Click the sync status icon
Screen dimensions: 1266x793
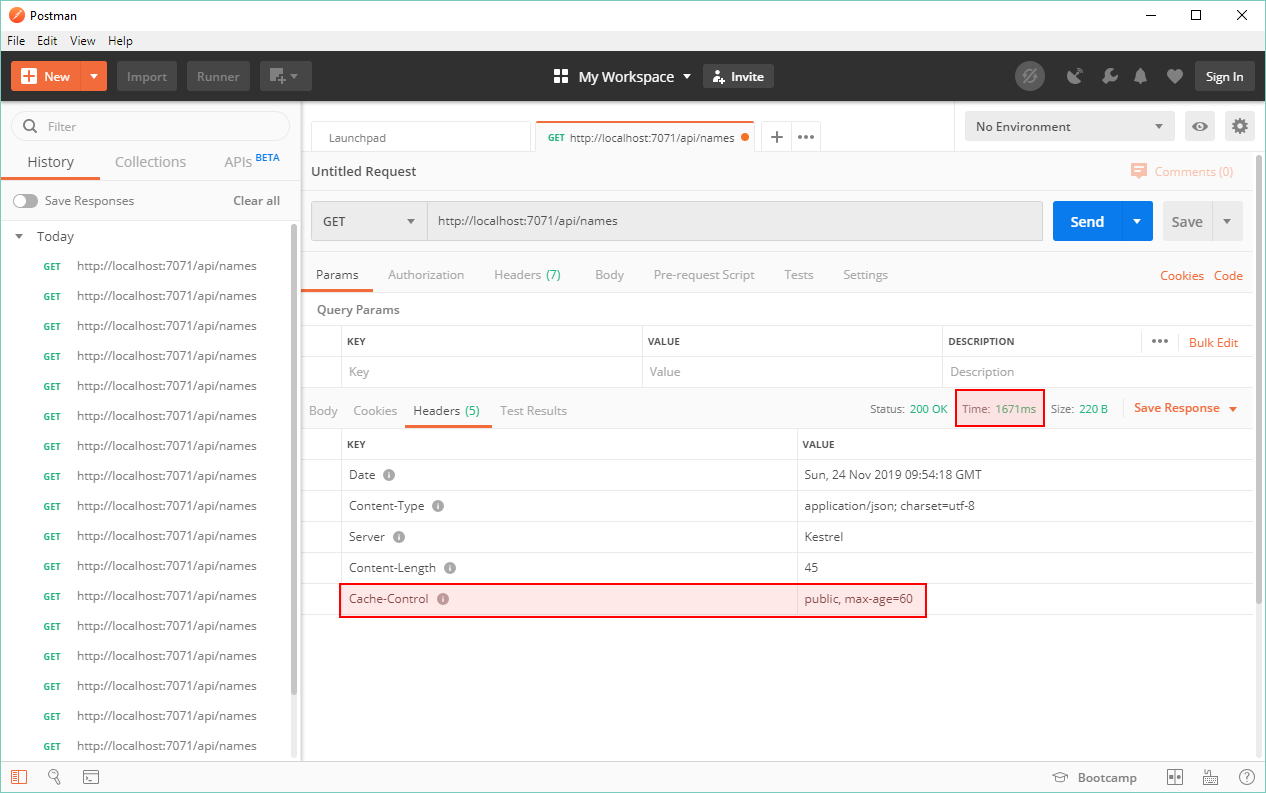point(1029,76)
